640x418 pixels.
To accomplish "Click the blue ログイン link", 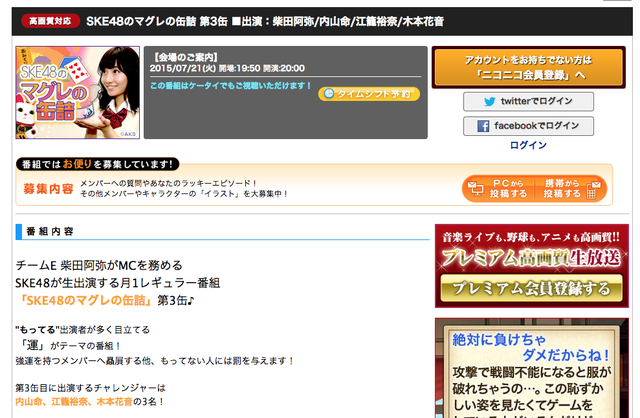I will tap(528, 145).
